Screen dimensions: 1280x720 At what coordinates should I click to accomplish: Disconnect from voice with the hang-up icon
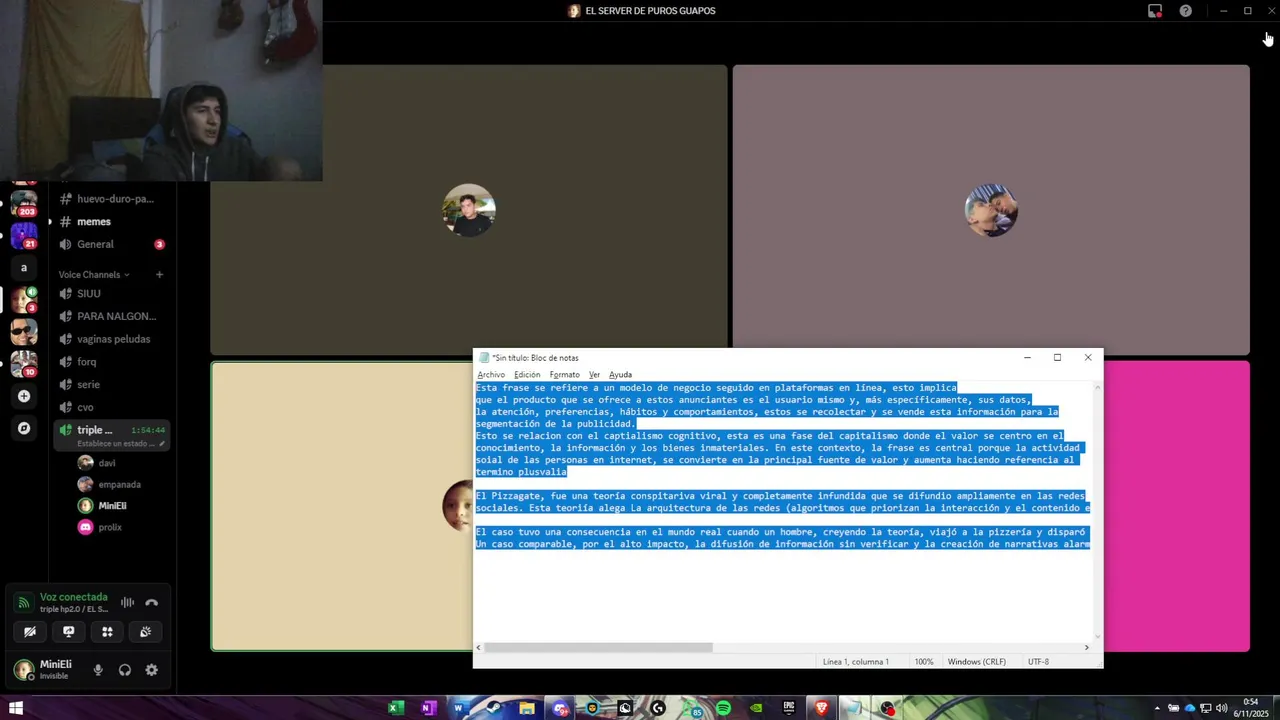click(152, 602)
